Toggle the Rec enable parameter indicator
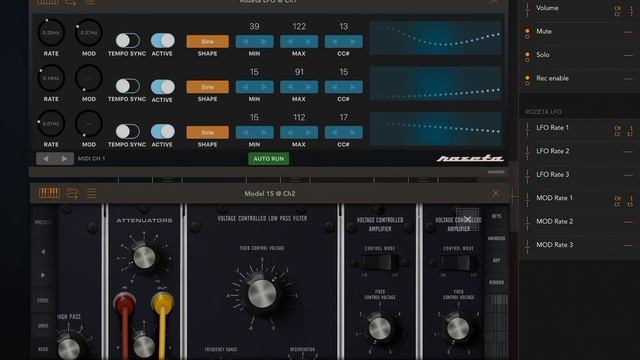 click(527, 80)
